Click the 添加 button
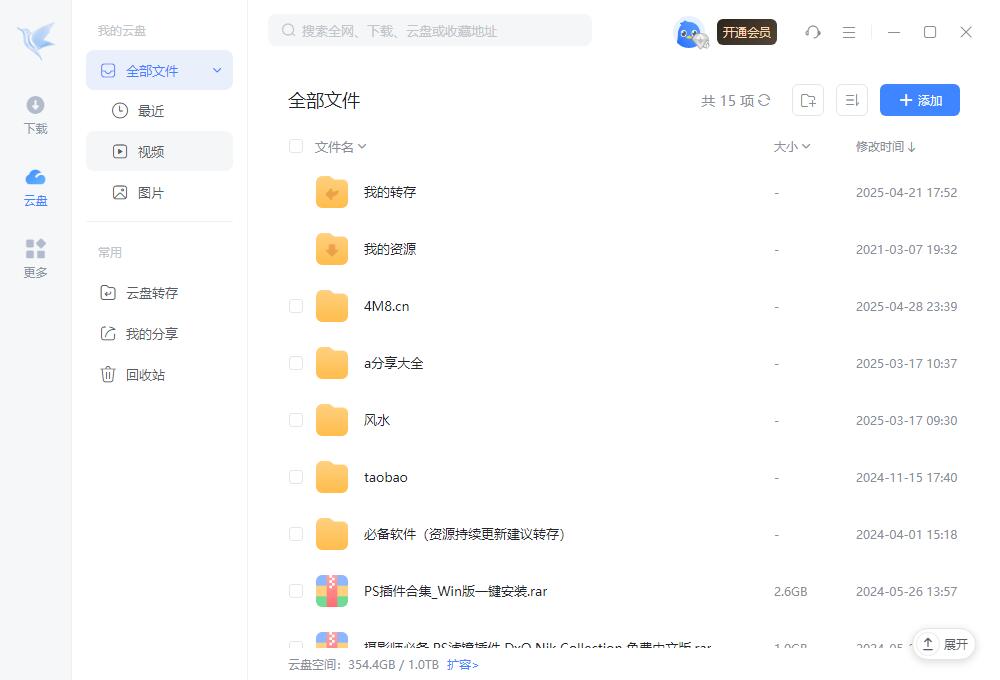The image size is (1000, 680). (x=919, y=100)
